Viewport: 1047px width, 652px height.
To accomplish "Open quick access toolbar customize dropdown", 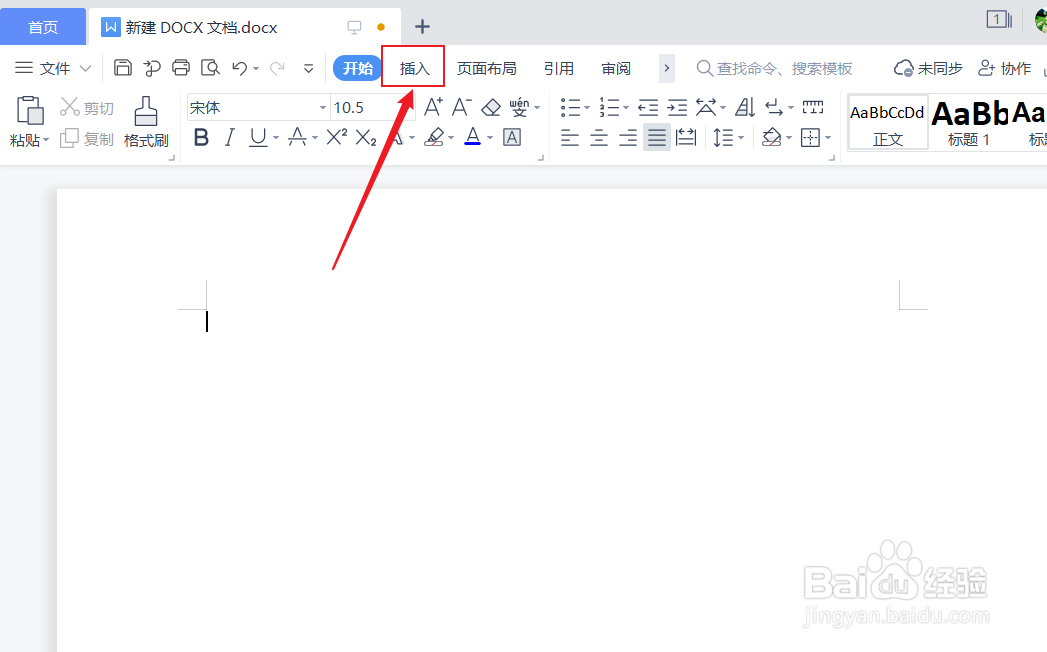I will click(x=308, y=68).
